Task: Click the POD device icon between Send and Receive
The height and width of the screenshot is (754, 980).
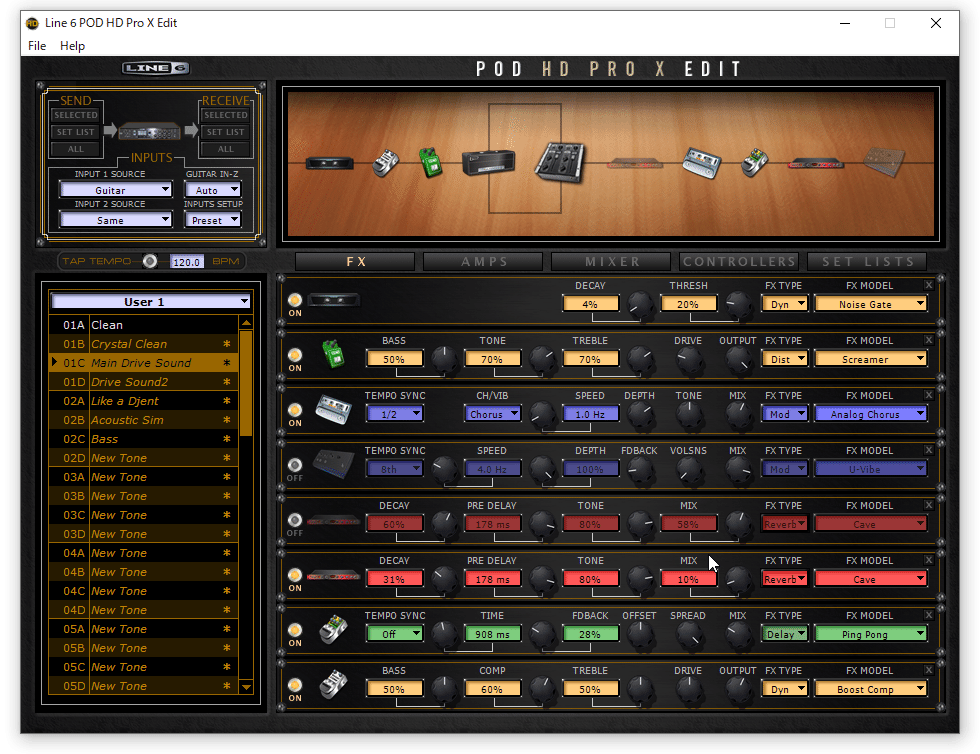Action: click(149, 131)
